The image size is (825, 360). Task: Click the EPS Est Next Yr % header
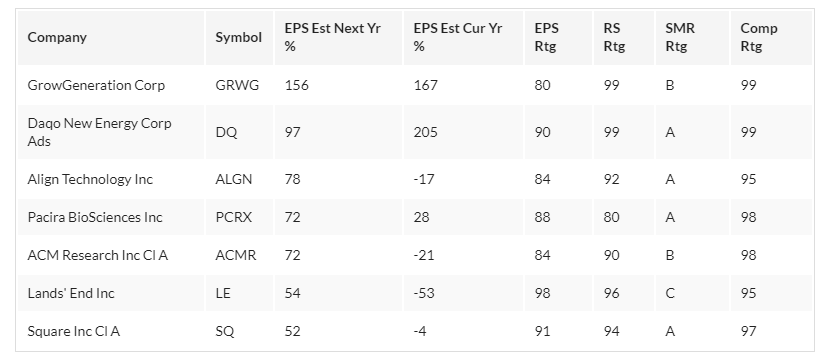(333, 37)
